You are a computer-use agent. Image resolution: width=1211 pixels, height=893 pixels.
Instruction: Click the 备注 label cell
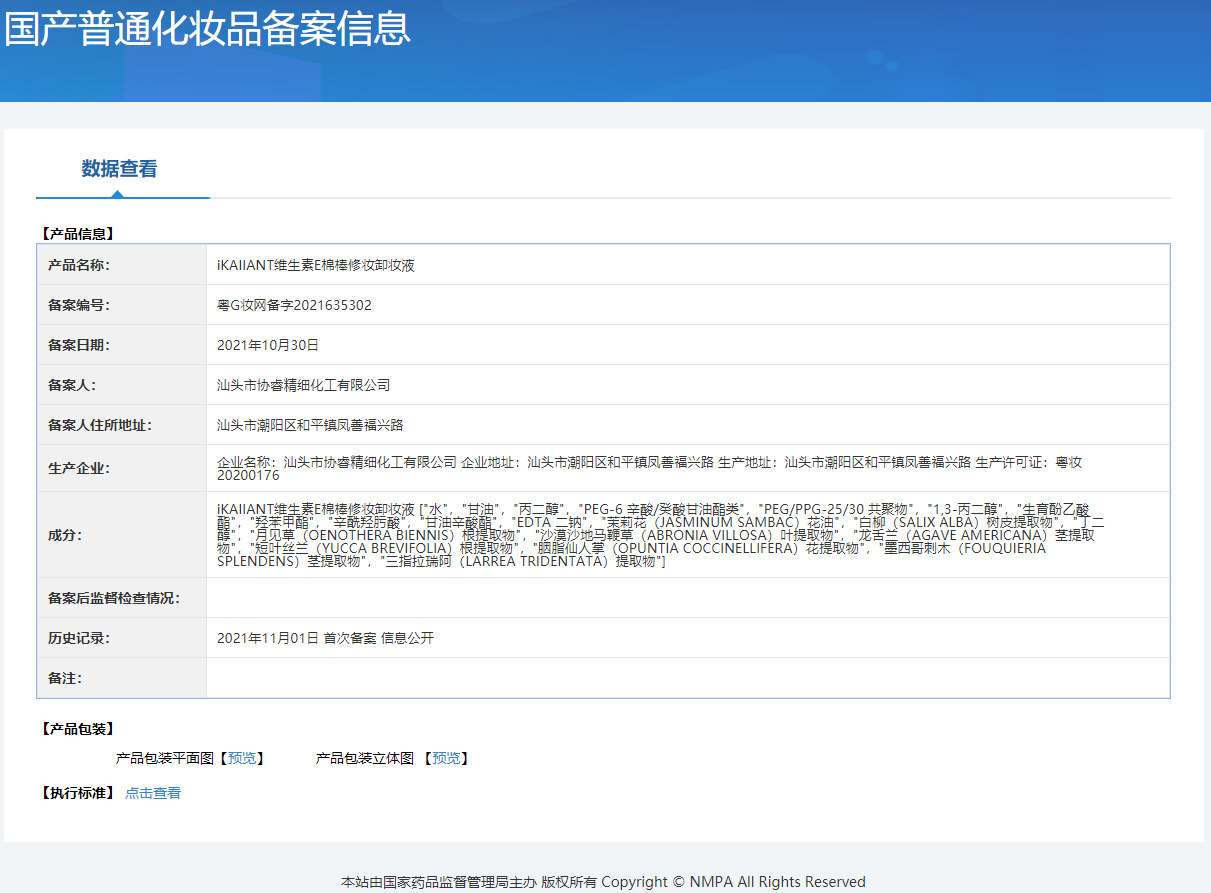click(x=122, y=678)
